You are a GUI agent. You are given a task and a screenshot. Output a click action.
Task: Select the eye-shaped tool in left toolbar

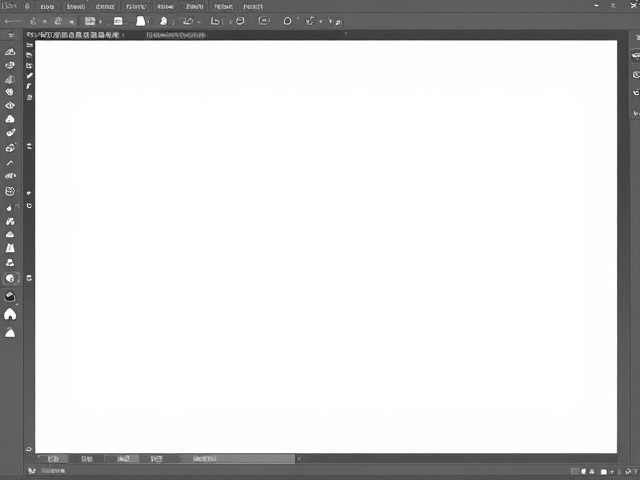10,105
